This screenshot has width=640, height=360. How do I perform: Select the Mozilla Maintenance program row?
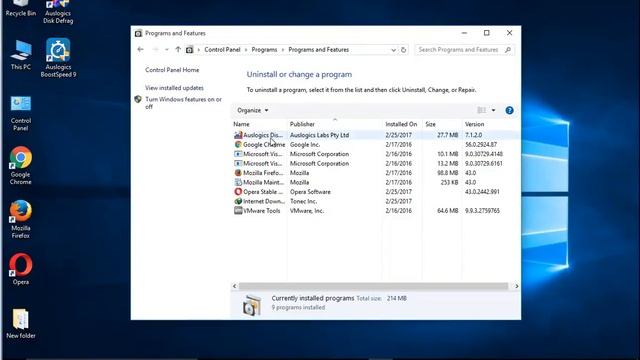coord(376,182)
